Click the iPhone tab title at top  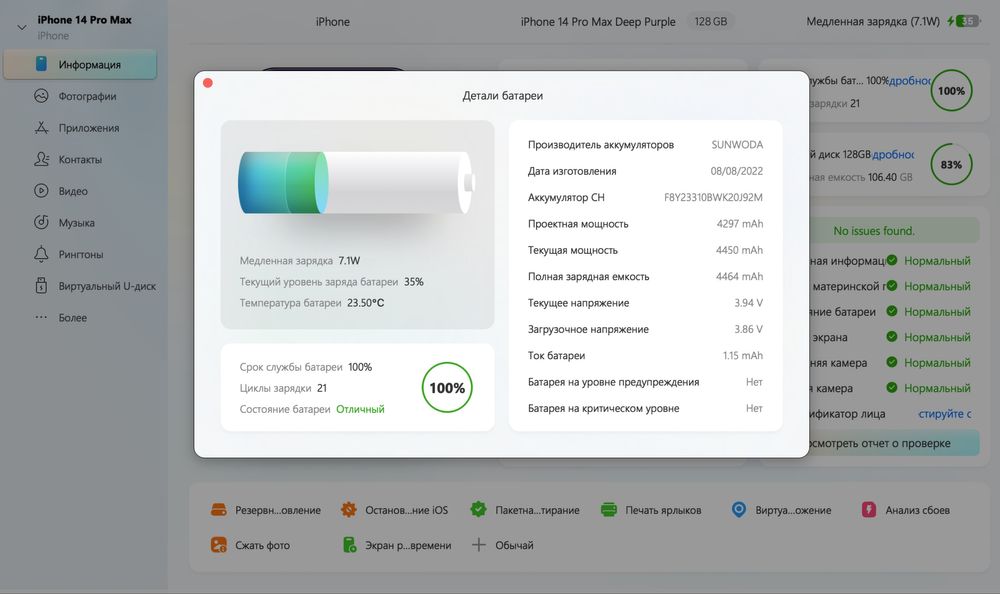(332, 22)
